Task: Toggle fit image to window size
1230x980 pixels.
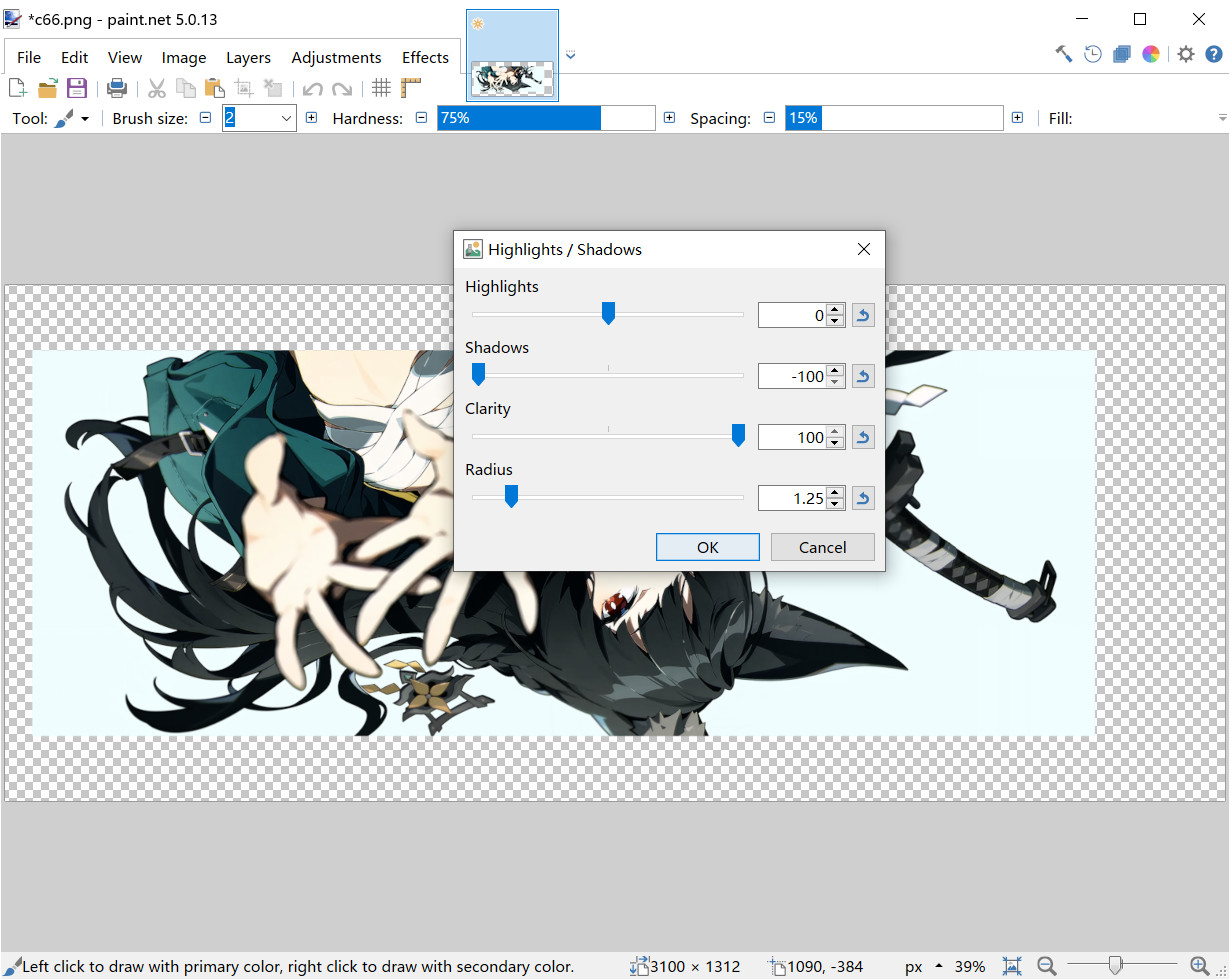Action: (x=1012, y=966)
